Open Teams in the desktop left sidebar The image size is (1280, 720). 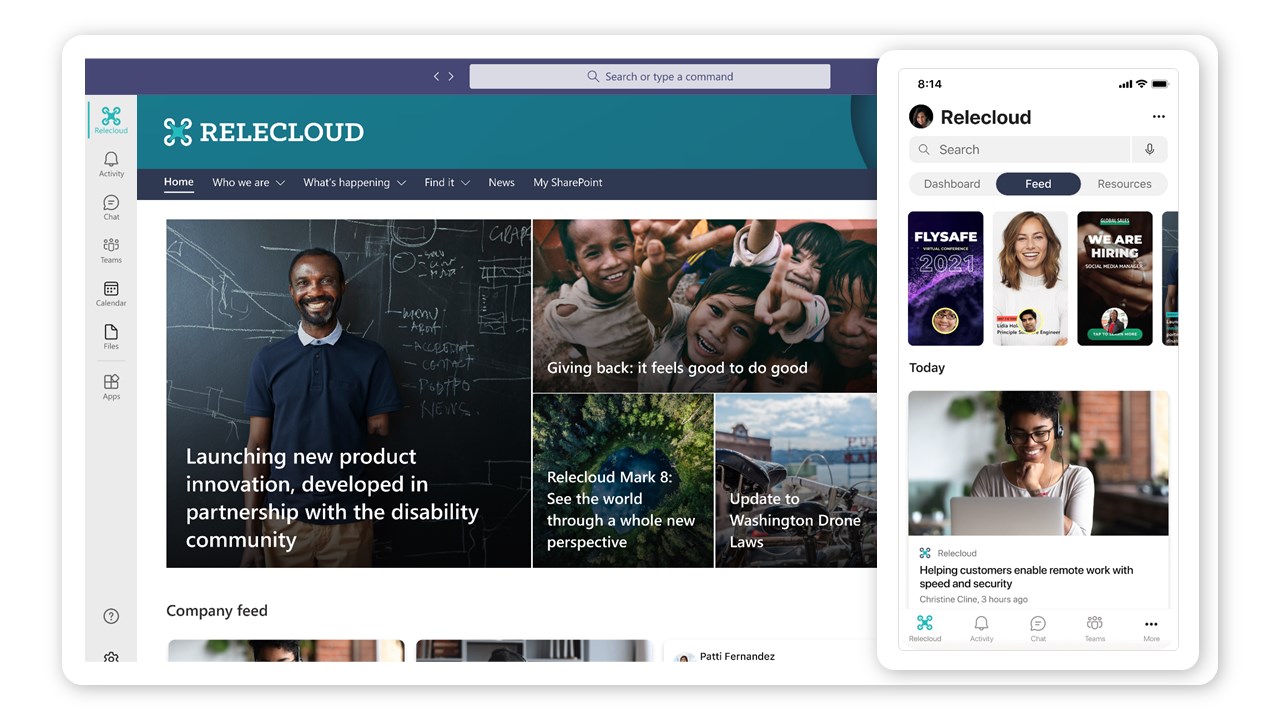(111, 250)
